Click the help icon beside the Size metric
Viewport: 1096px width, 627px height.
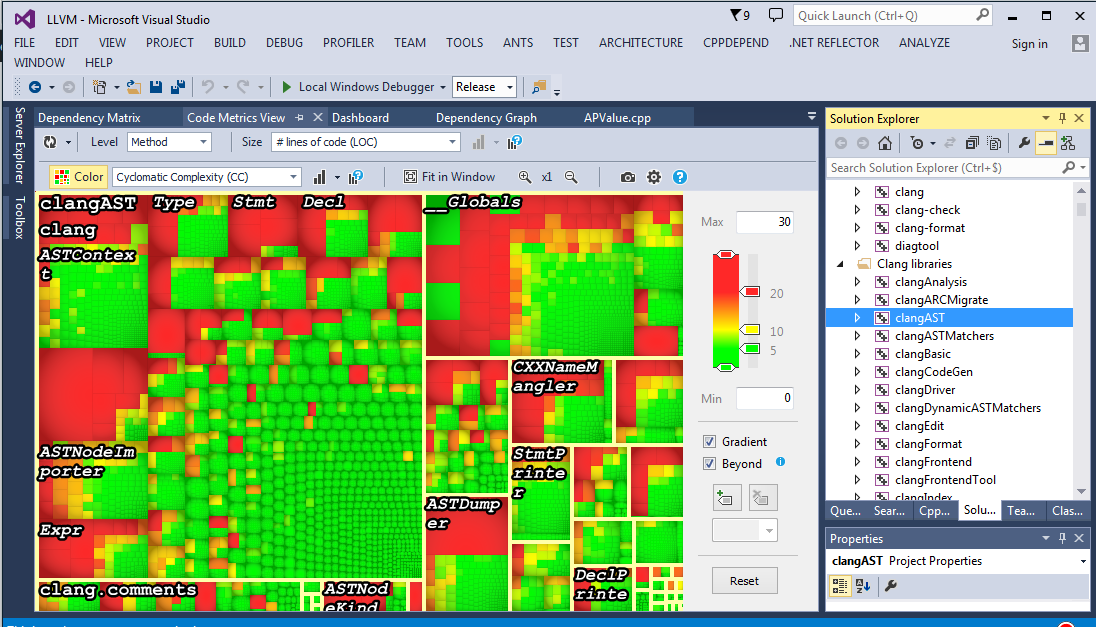point(515,142)
